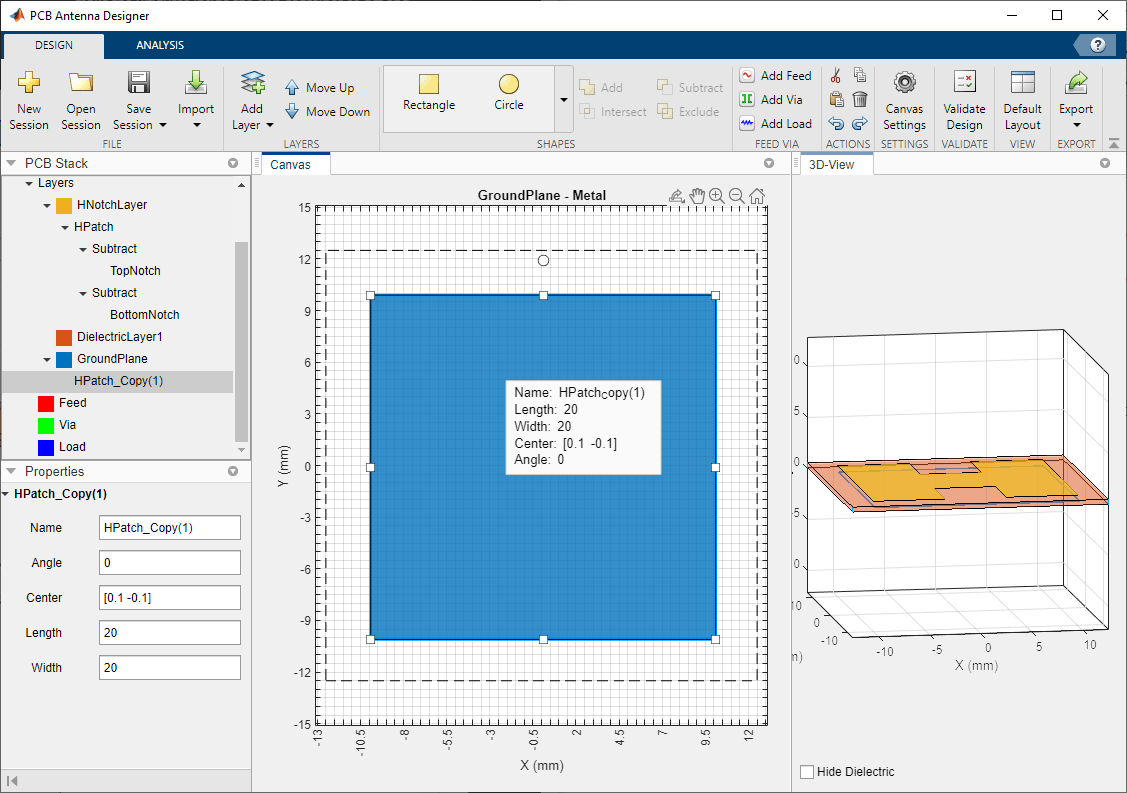1127x793 pixels.
Task: Collapse the GroundPlane node
Action: pyautogui.click(x=47, y=359)
